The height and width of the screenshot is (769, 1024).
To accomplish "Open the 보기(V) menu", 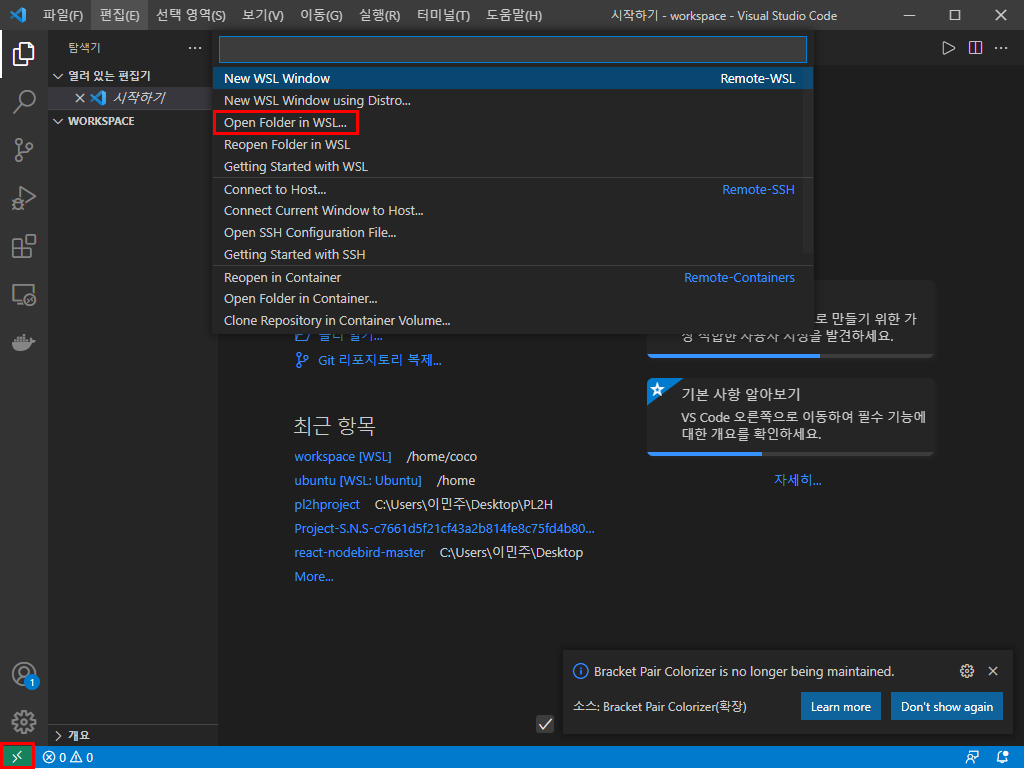I will (x=263, y=15).
